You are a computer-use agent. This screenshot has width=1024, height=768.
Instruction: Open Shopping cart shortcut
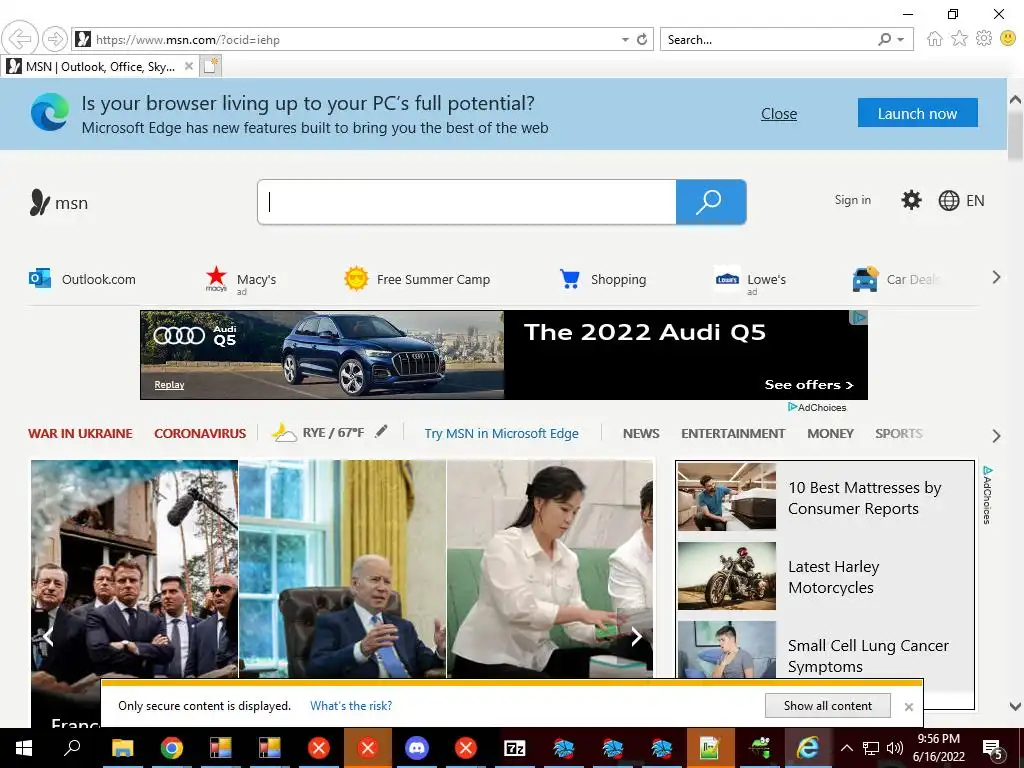(x=602, y=279)
